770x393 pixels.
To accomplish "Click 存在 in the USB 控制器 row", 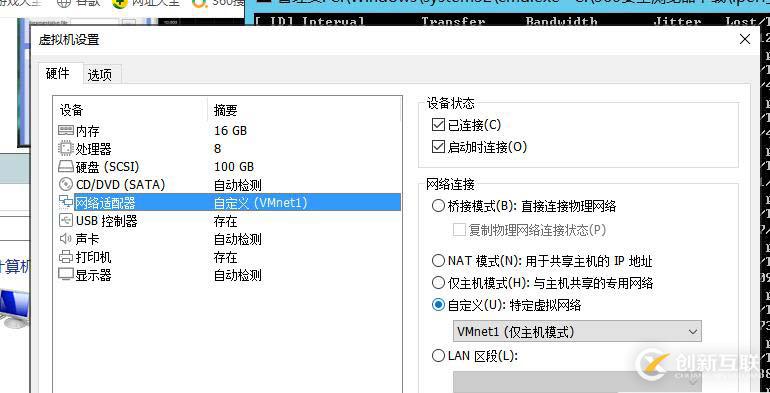I will (x=225, y=221).
